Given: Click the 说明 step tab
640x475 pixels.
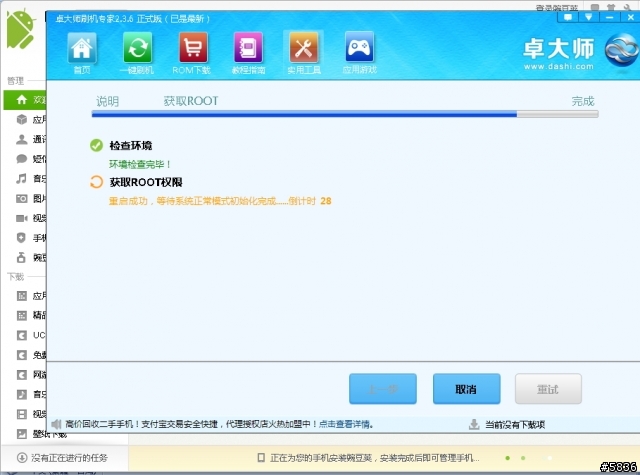Looking at the screenshot, I should click(x=107, y=101).
